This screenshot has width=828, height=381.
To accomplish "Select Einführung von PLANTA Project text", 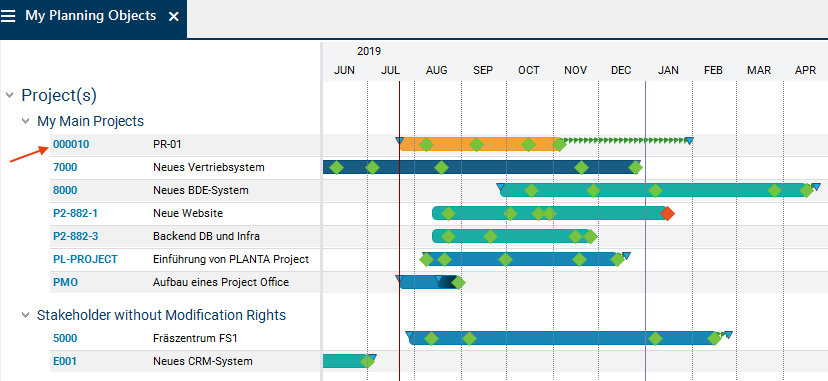I will pyautogui.click(x=231, y=259).
